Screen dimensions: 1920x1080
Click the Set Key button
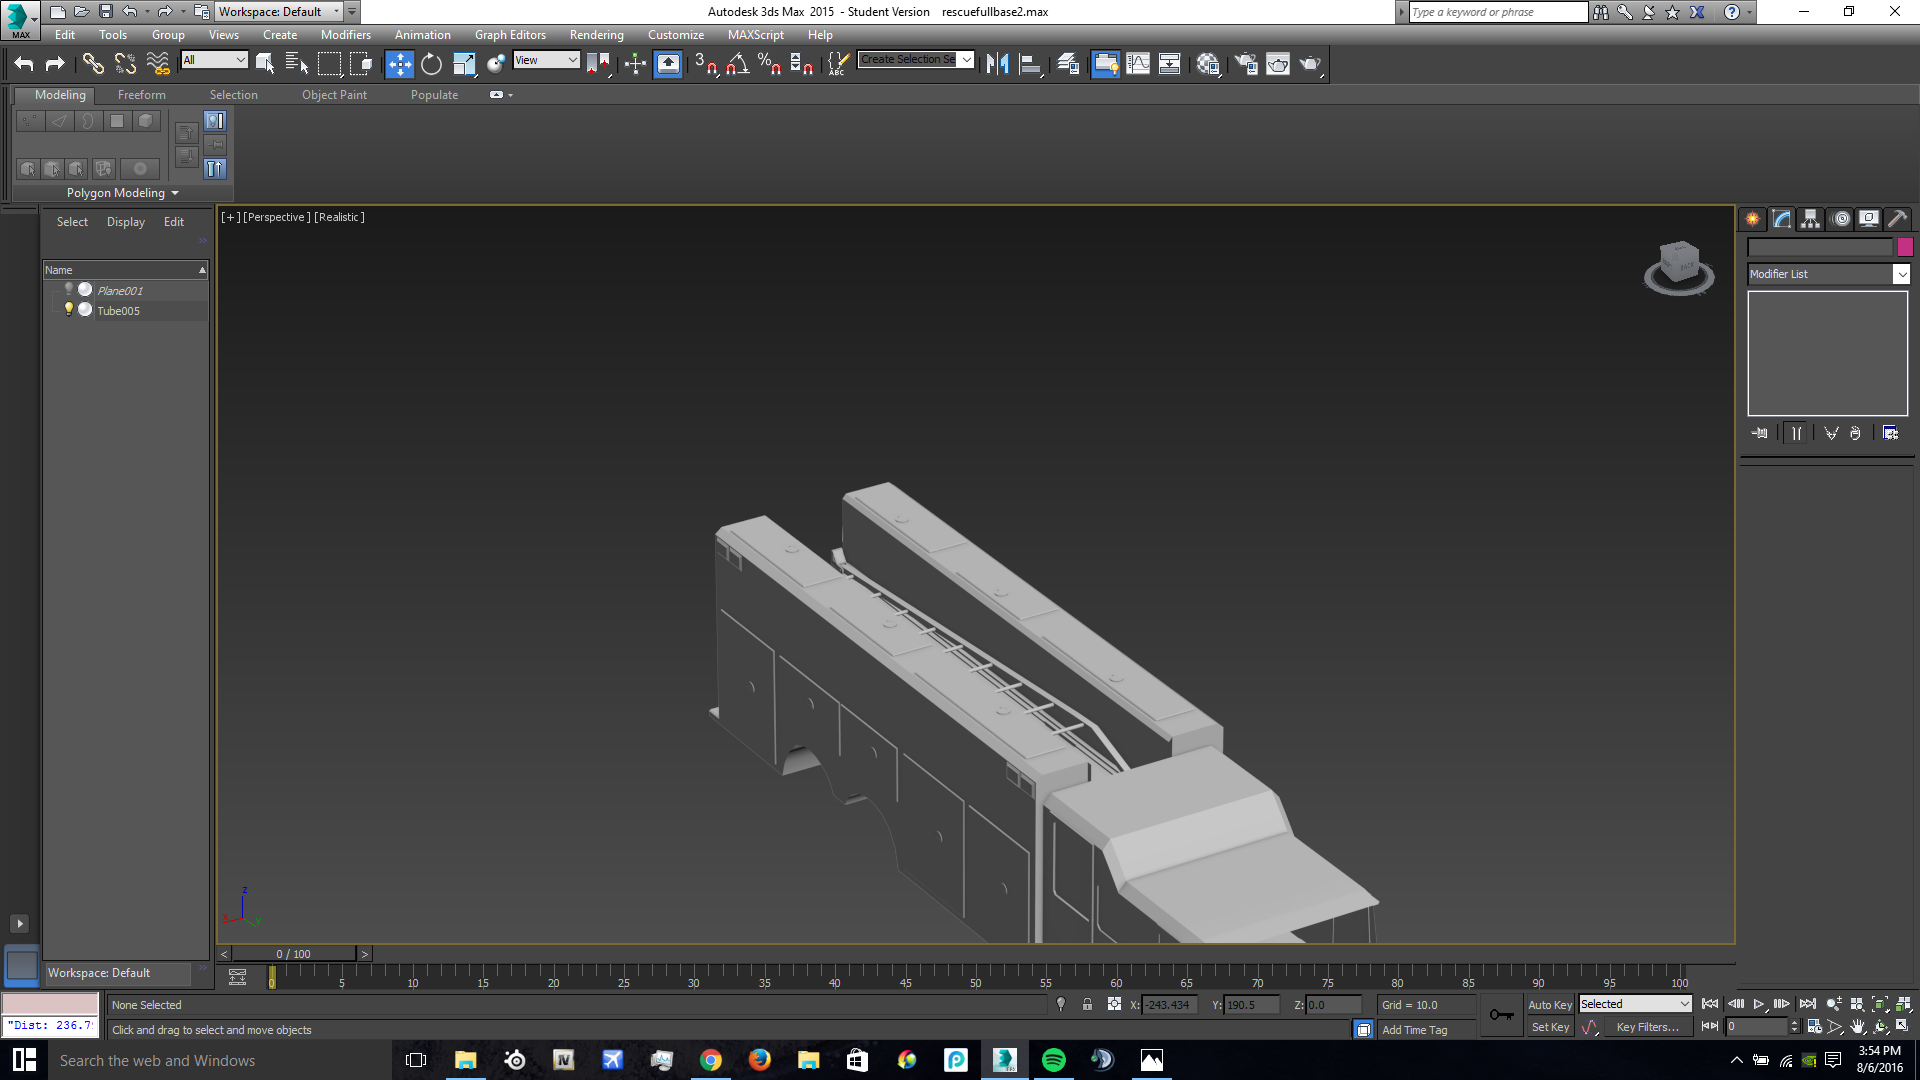tap(1550, 1027)
